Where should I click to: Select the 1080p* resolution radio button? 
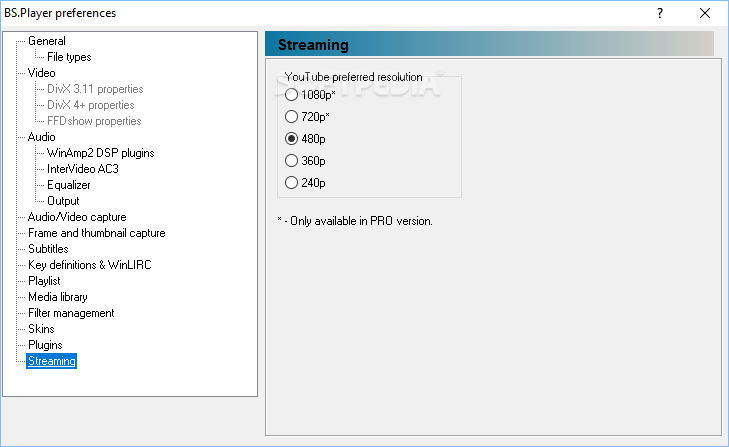click(x=292, y=95)
